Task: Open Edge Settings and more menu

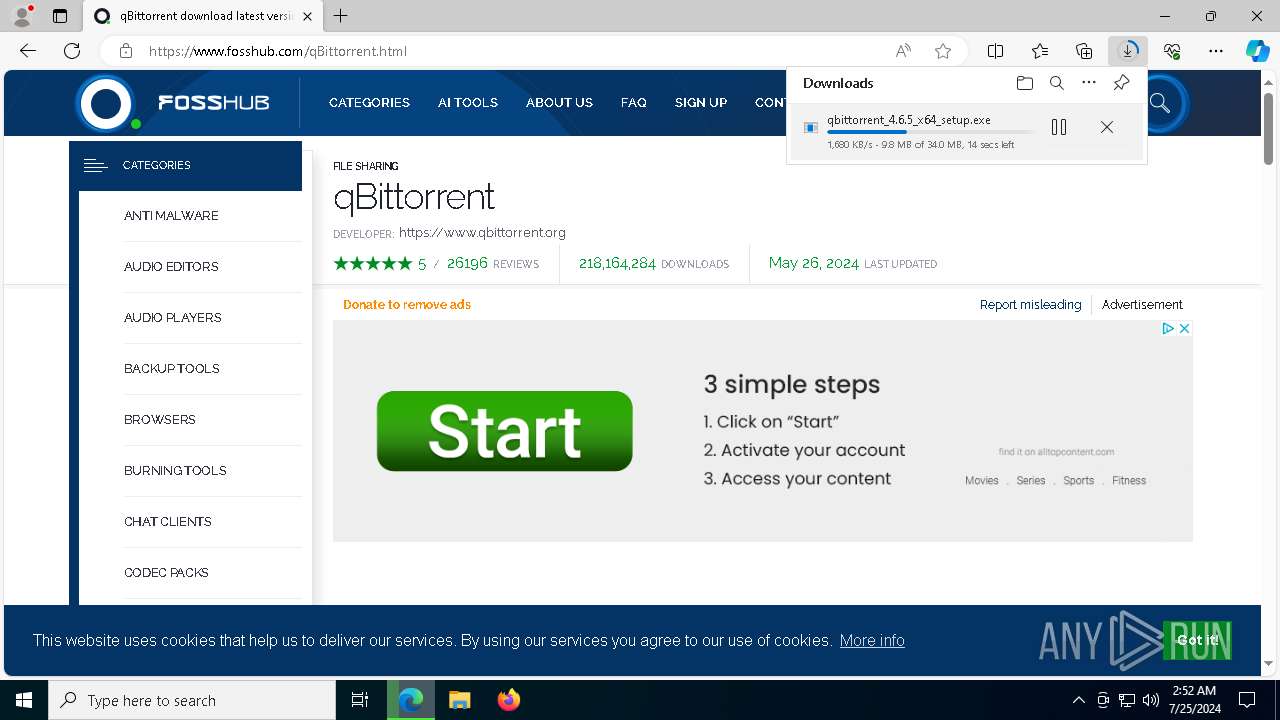Action: pyautogui.click(x=1215, y=51)
